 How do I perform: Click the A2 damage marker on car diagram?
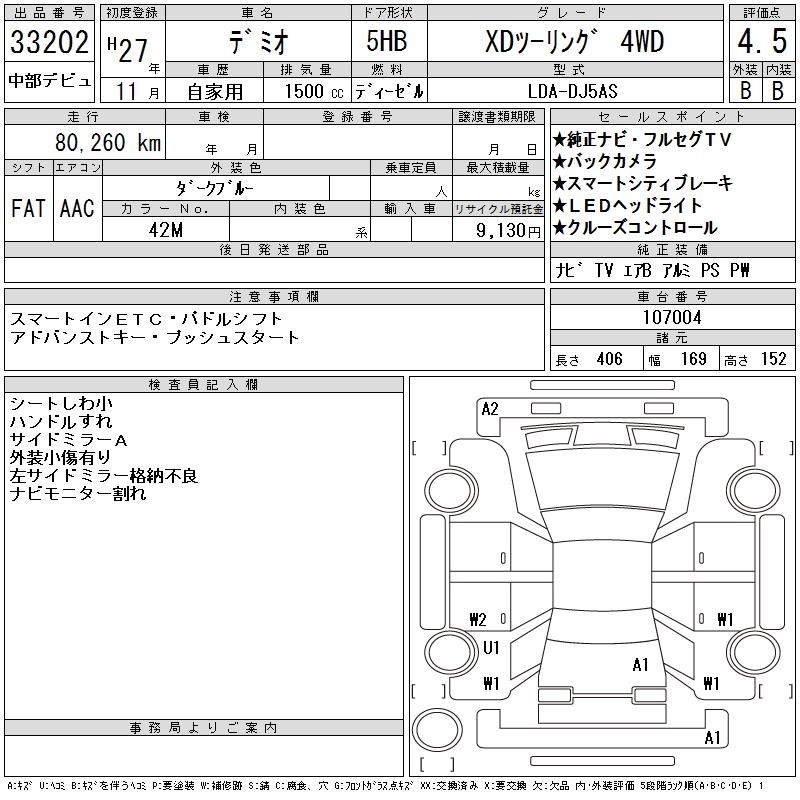tap(490, 408)
